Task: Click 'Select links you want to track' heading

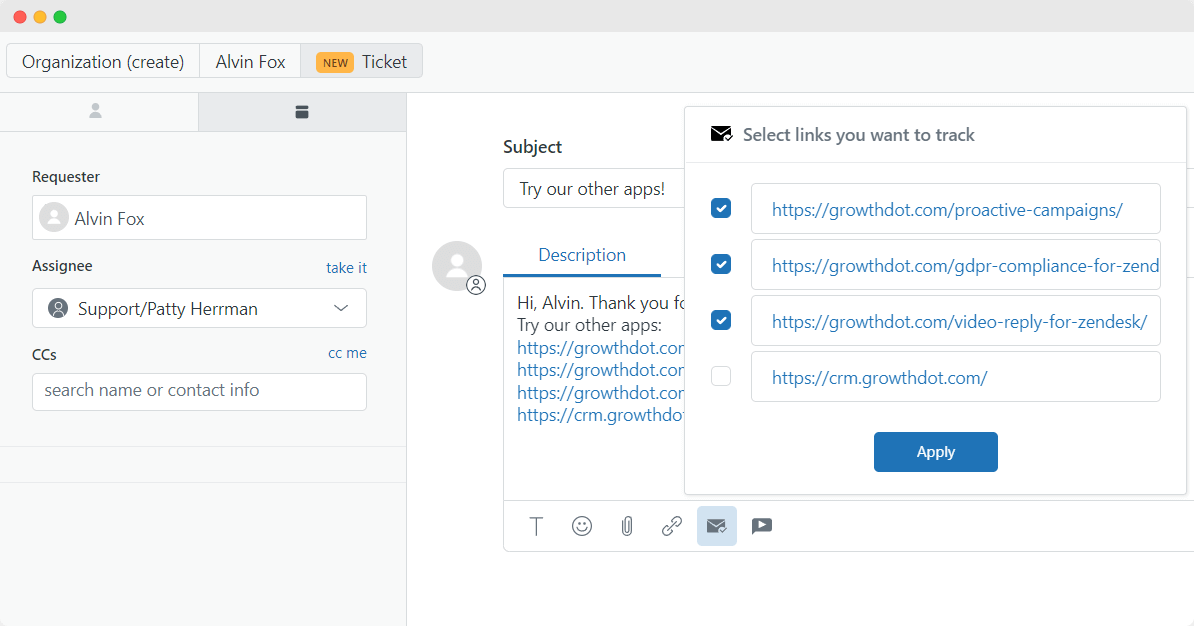Action: (858, 135)
